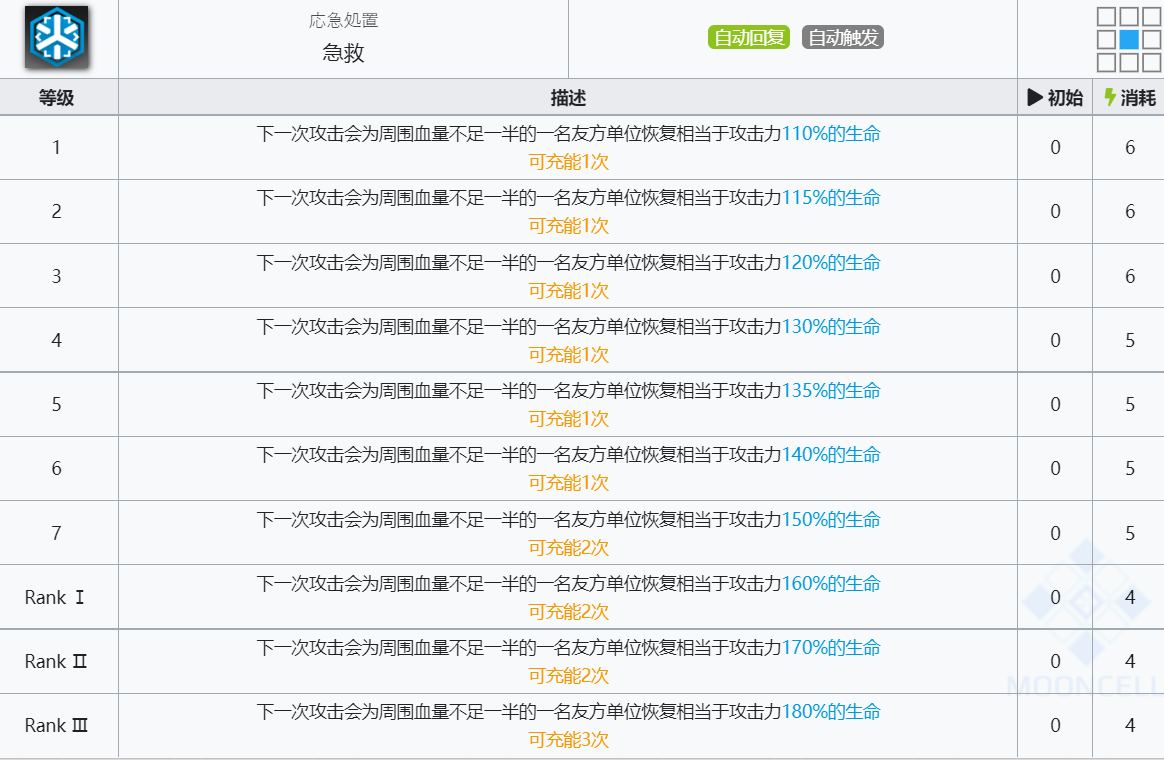Click 可充能2次 in Rank Ⅰ row
1164x760 pixels.
[568, 612]
